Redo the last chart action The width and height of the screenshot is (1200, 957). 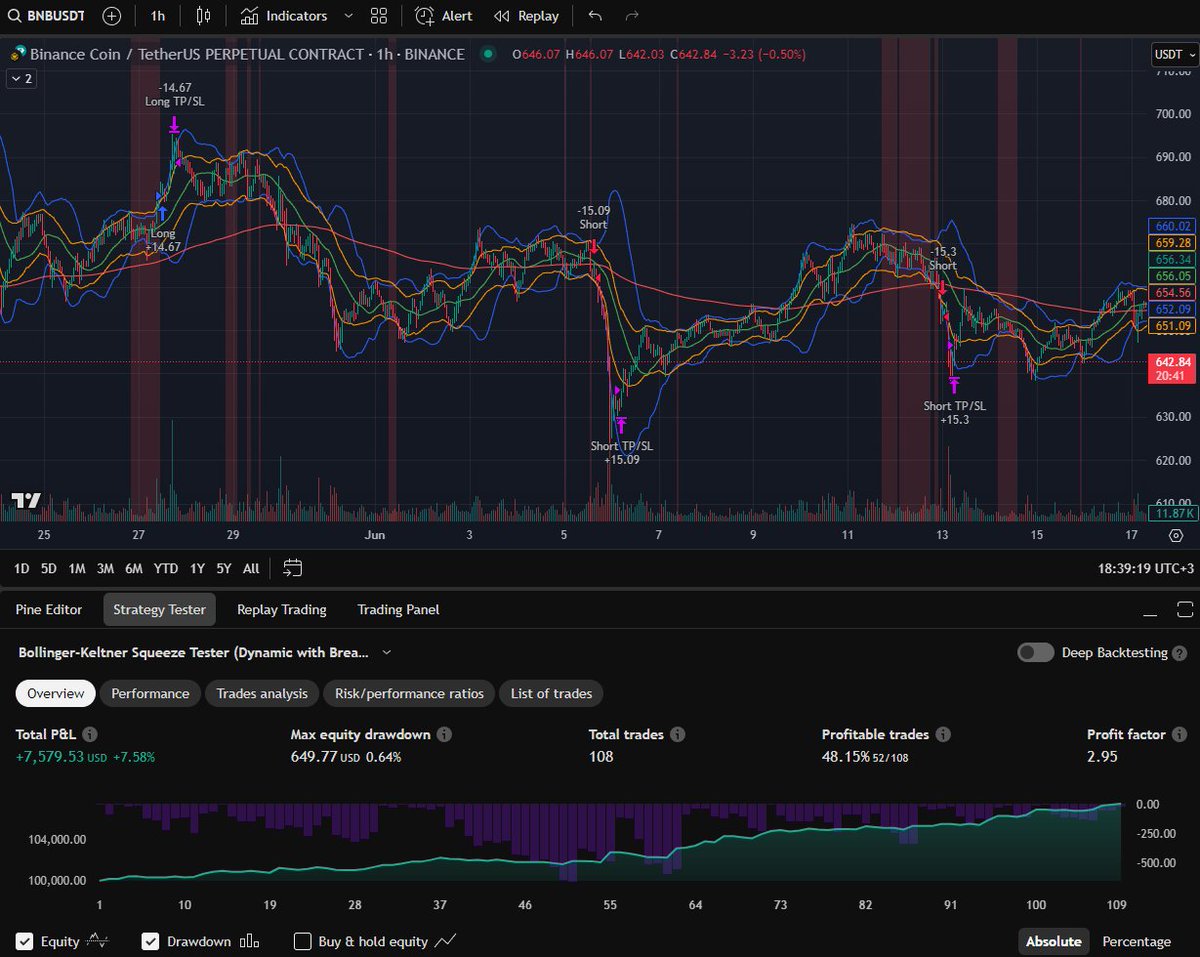[x=632, y=16]
